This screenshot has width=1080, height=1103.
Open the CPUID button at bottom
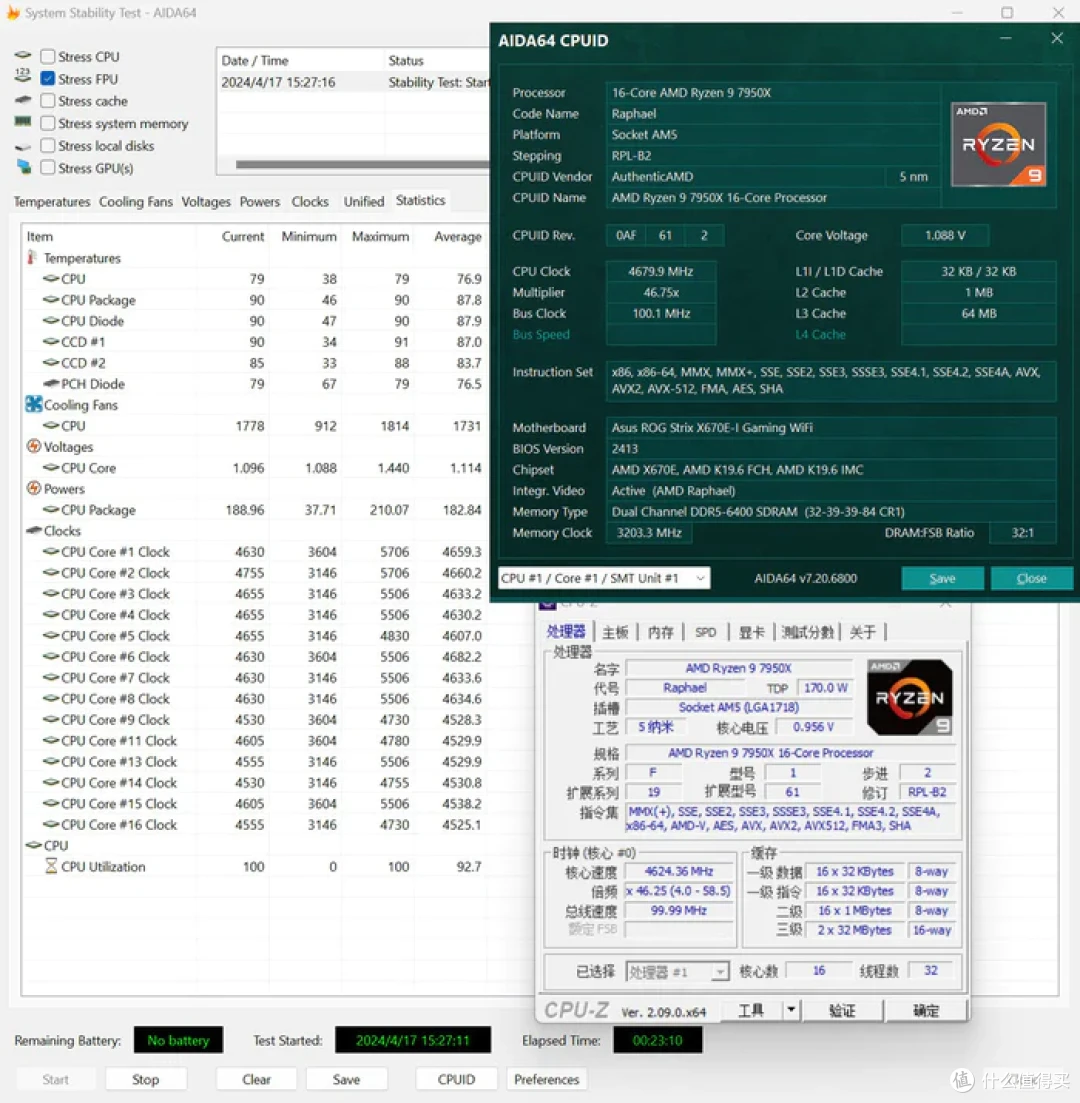pyautogui.click(x=456, y=1079)
